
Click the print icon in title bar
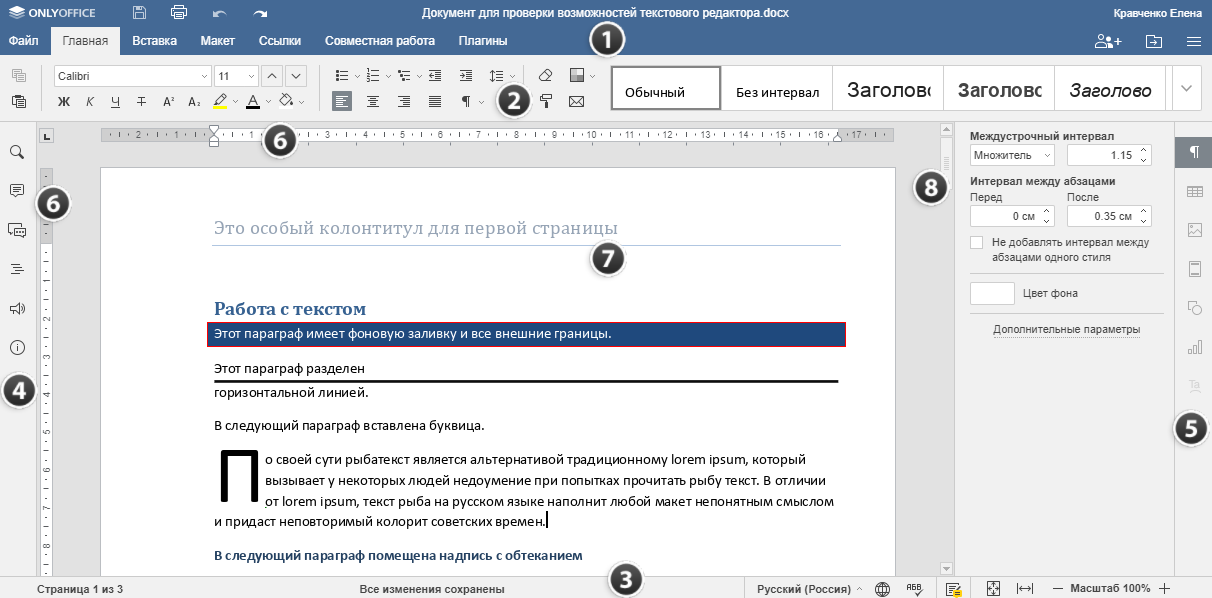click(179, 13)
